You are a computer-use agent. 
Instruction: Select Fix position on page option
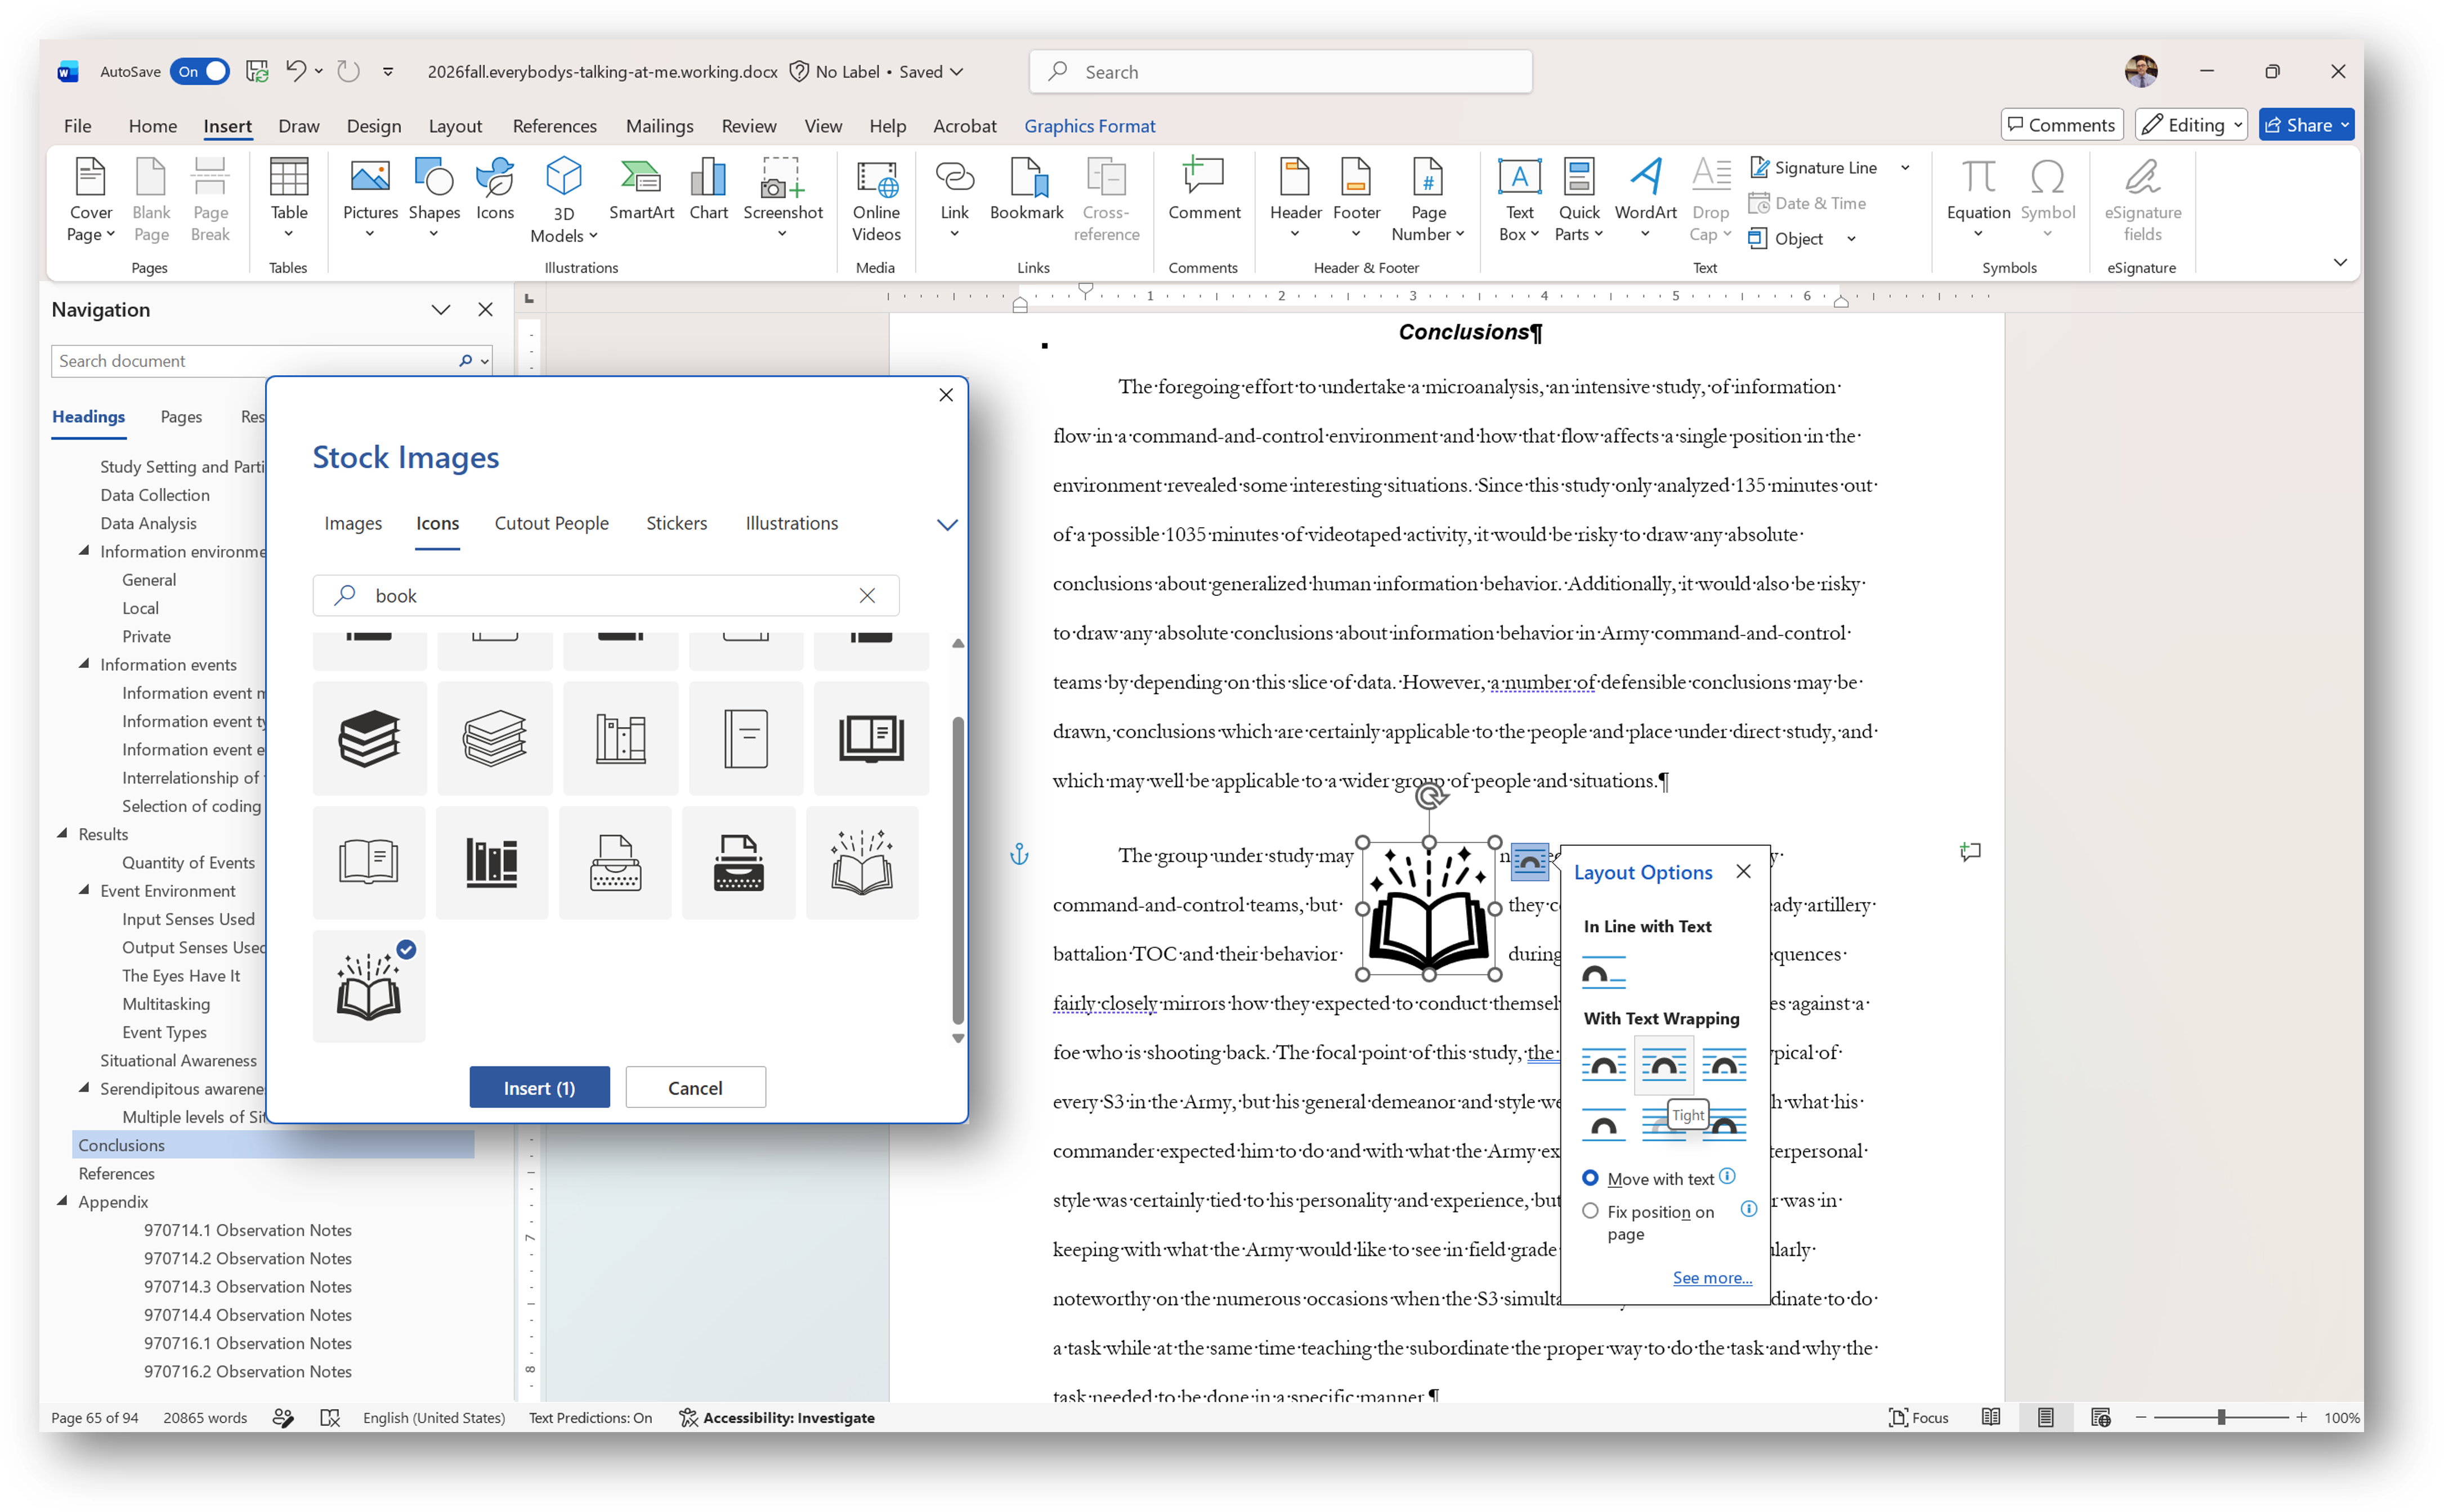[x=1590, y=1211]
